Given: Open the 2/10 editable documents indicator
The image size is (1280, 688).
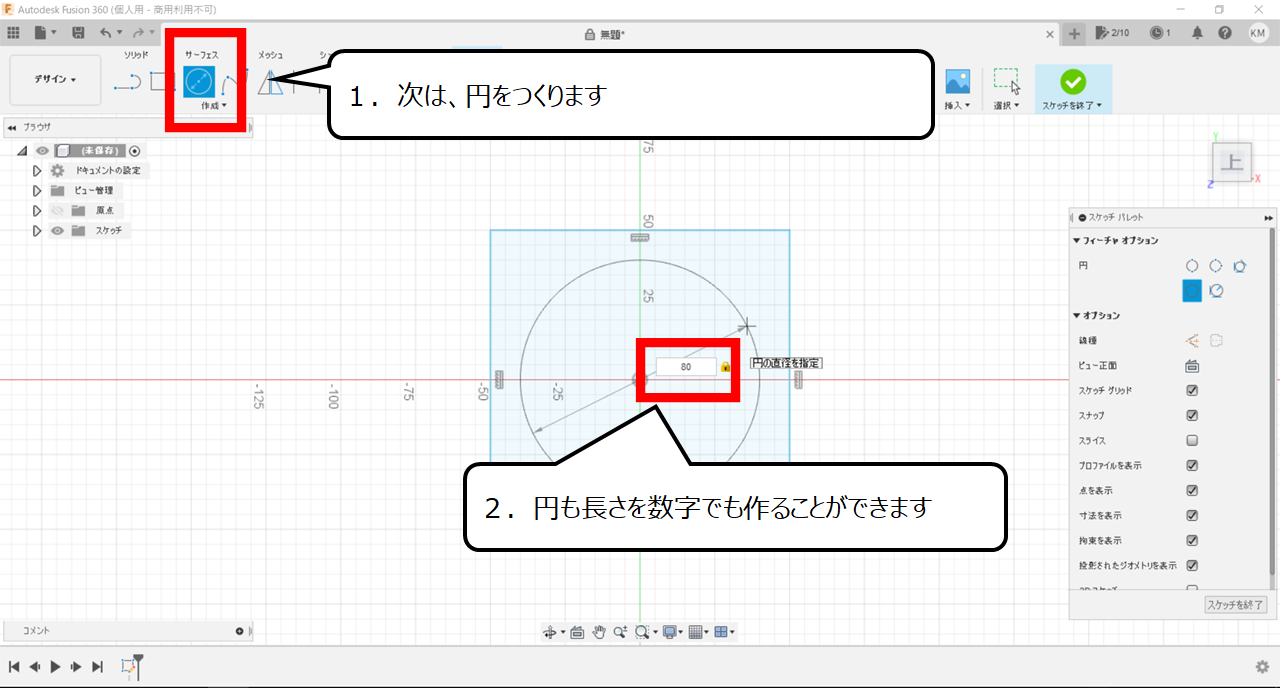Looking at the screenshot, I should pyautogui.click(x=1112, y=33).
